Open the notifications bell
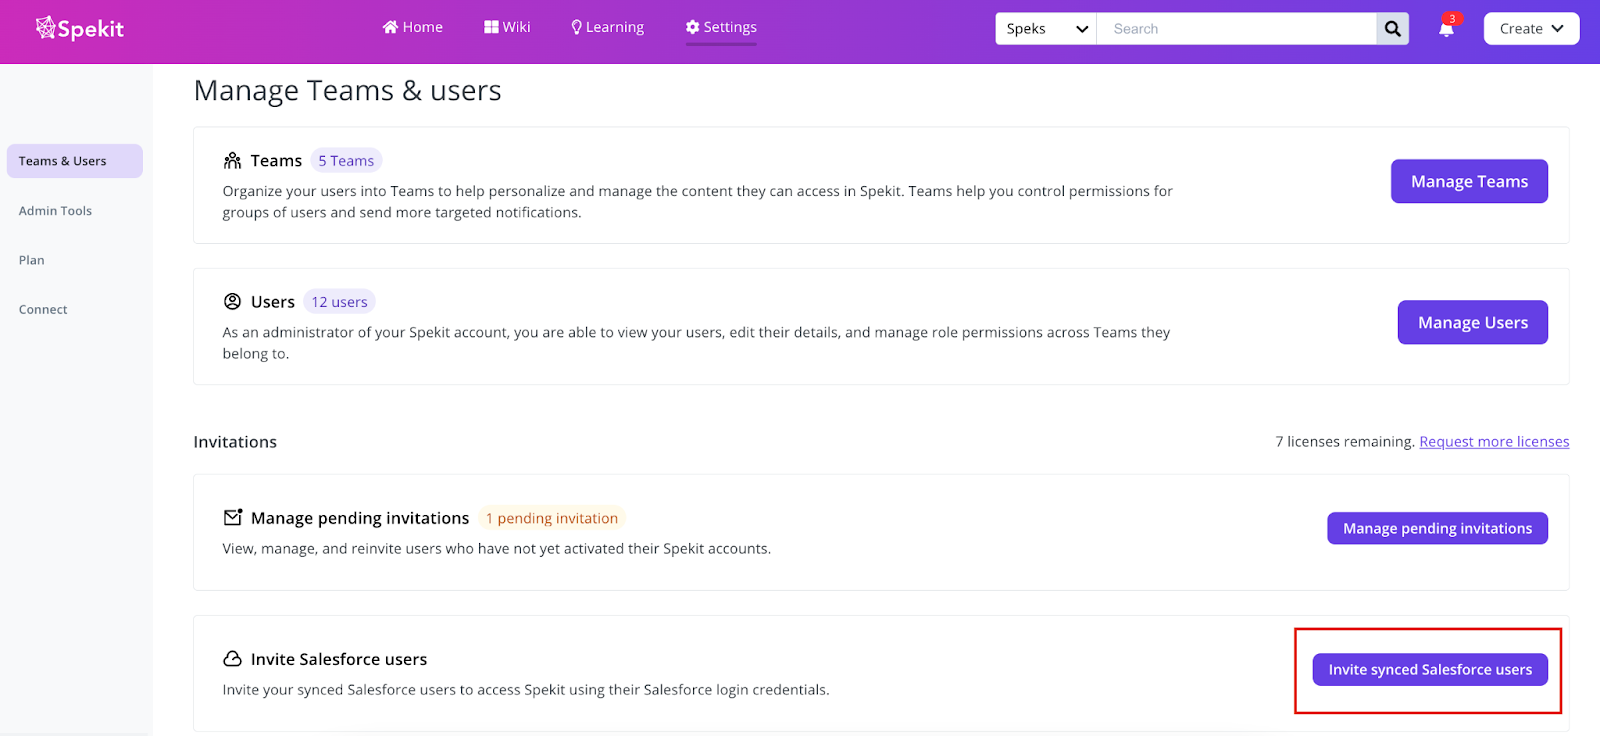1600x736 pixels. click(x=1446, y=28)
